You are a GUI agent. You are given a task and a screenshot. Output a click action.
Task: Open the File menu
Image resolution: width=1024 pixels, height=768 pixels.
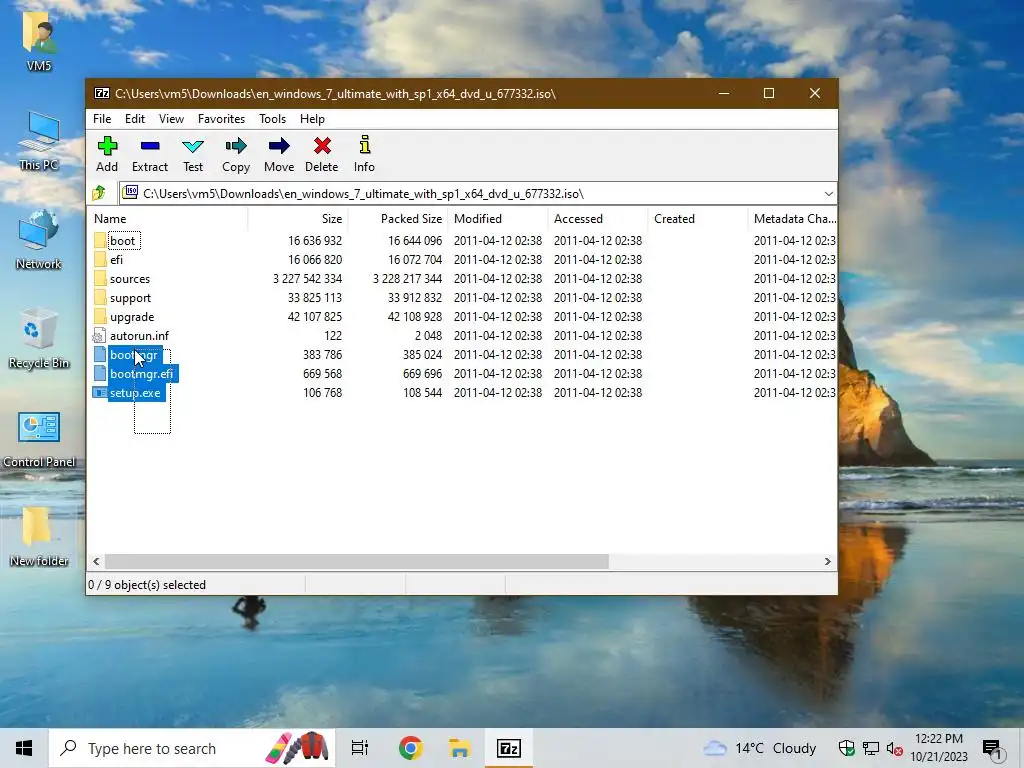pos(102,119)
